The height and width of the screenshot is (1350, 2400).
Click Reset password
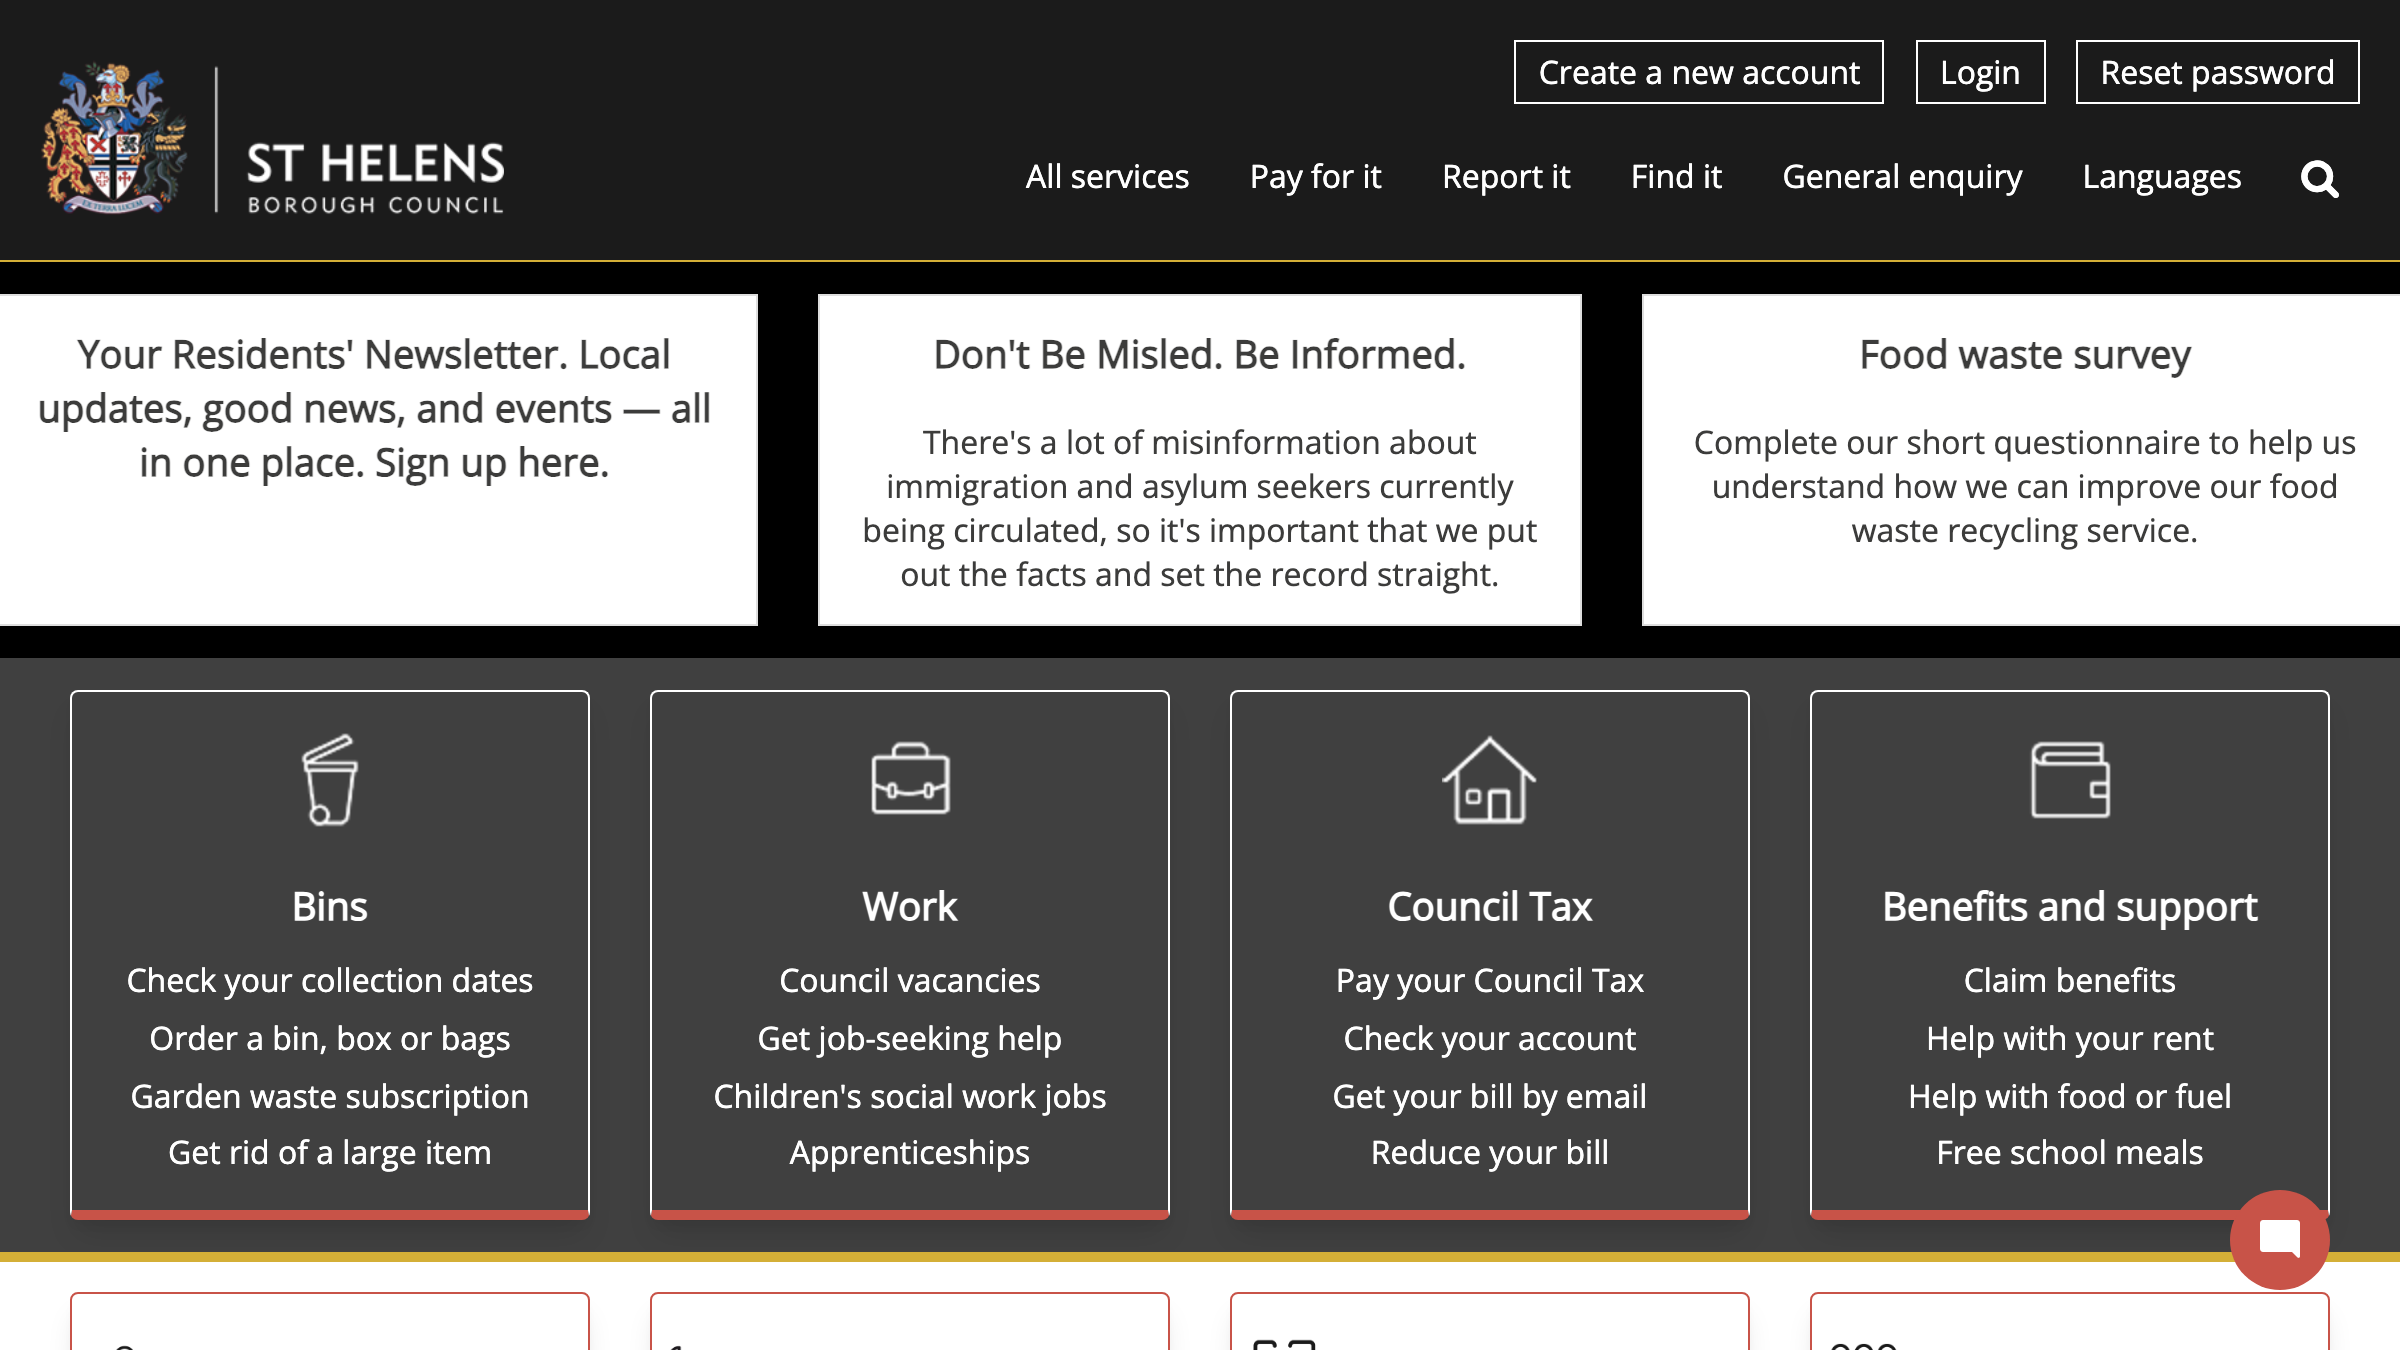[2216, 72]
